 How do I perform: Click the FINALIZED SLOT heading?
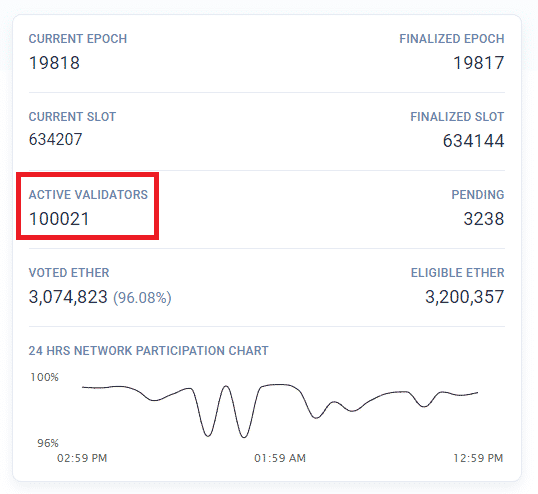coord(457,117)
